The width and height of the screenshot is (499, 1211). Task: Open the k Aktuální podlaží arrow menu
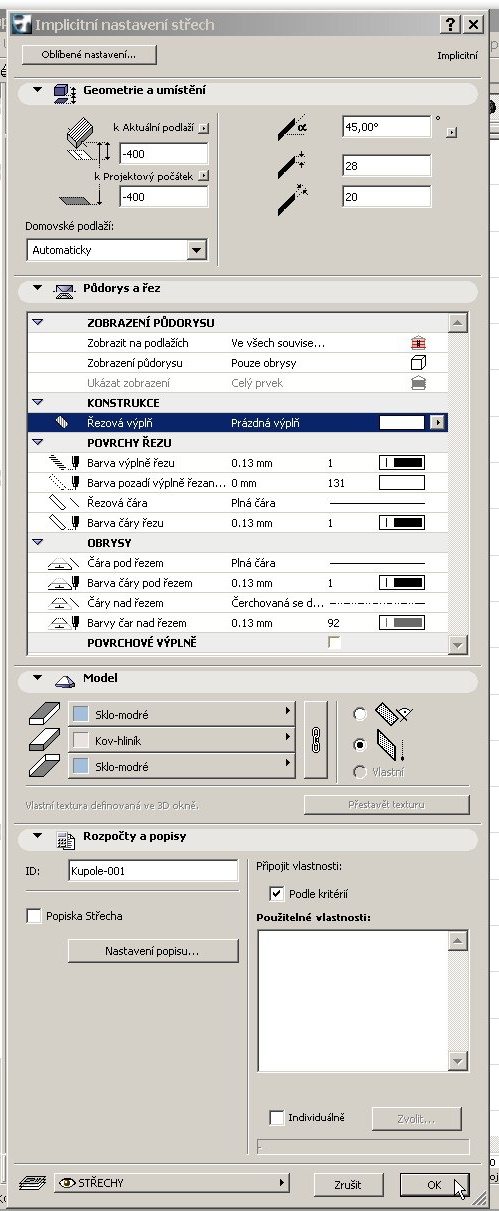pyautogui.click(x=203, y=129)
